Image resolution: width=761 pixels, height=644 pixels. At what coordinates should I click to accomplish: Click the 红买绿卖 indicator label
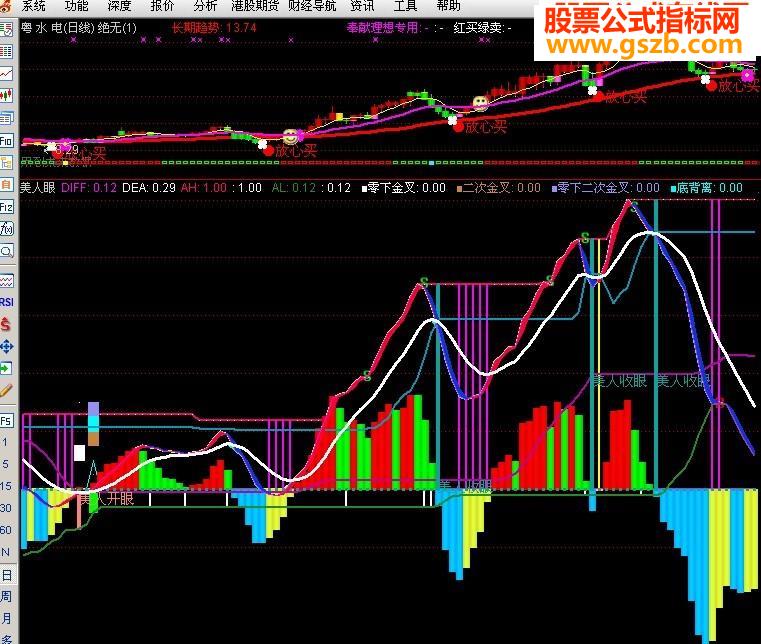[482, 28]
